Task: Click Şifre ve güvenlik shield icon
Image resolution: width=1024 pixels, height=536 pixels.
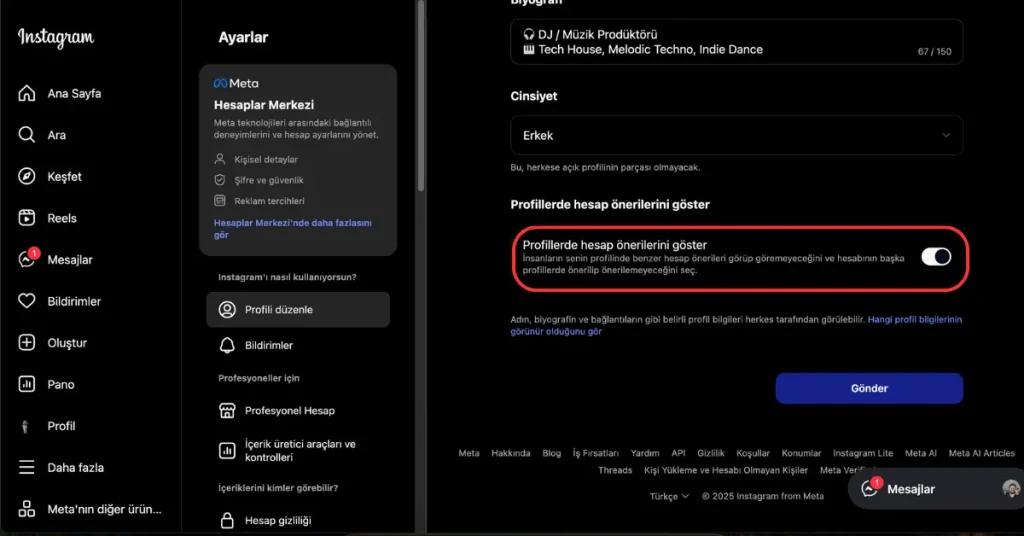Action: tap(220, 180)
